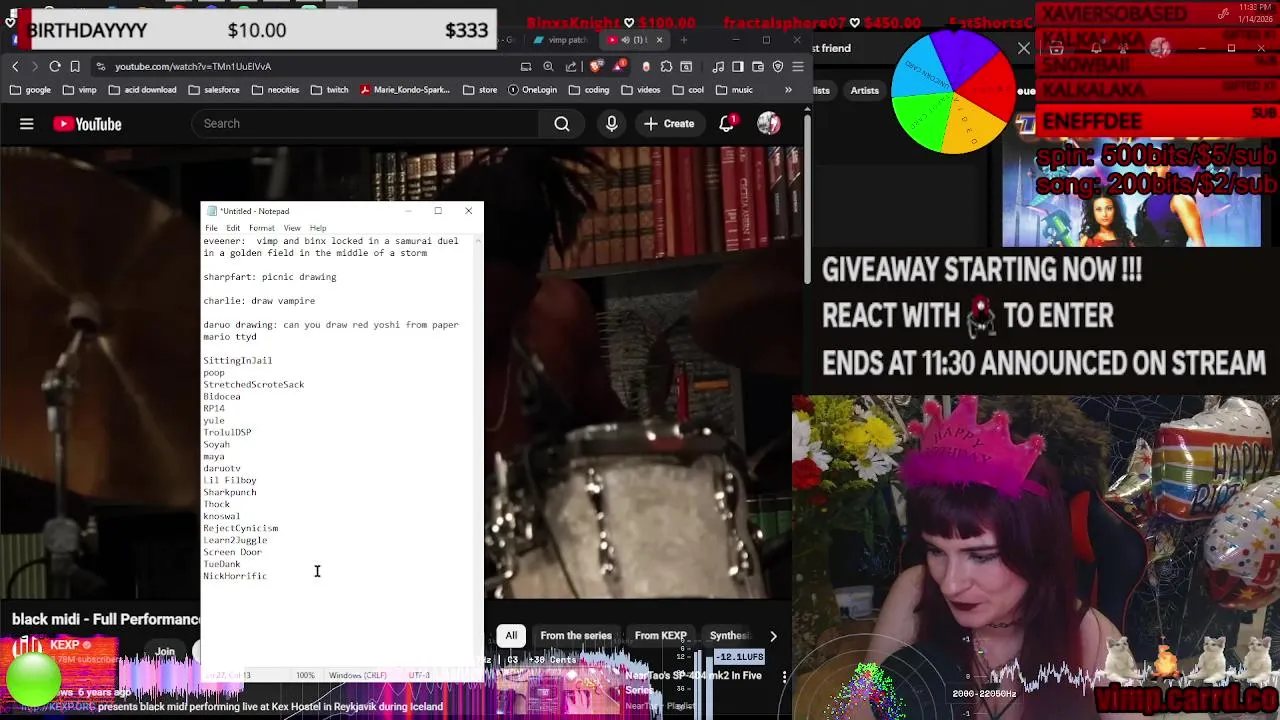Click 'charlie: draw vampire' text in Notepad
The width and height of the screenshot is (1280, 720).
[x=259, y=301]
